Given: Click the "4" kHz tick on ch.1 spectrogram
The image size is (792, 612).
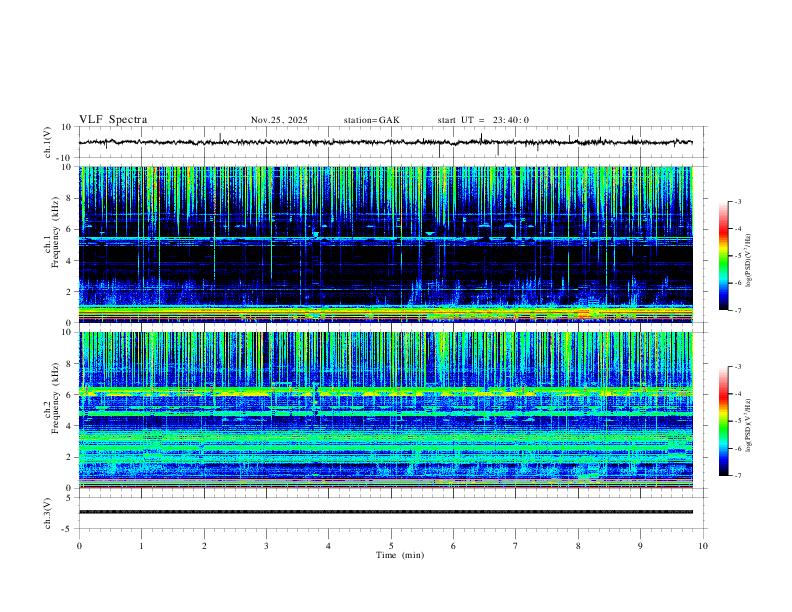Looking at the screenshot, I should (x=70, y=261).
